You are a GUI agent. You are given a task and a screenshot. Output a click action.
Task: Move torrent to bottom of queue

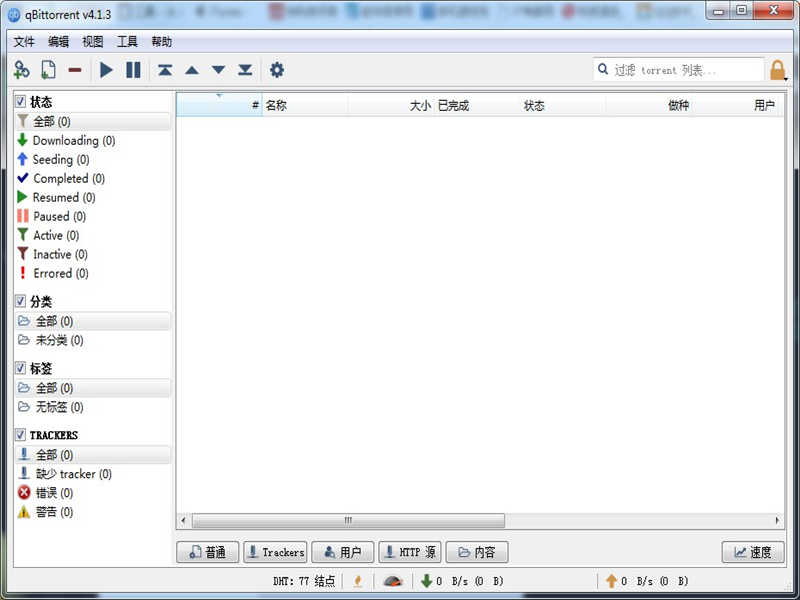[x=245, y=70]
